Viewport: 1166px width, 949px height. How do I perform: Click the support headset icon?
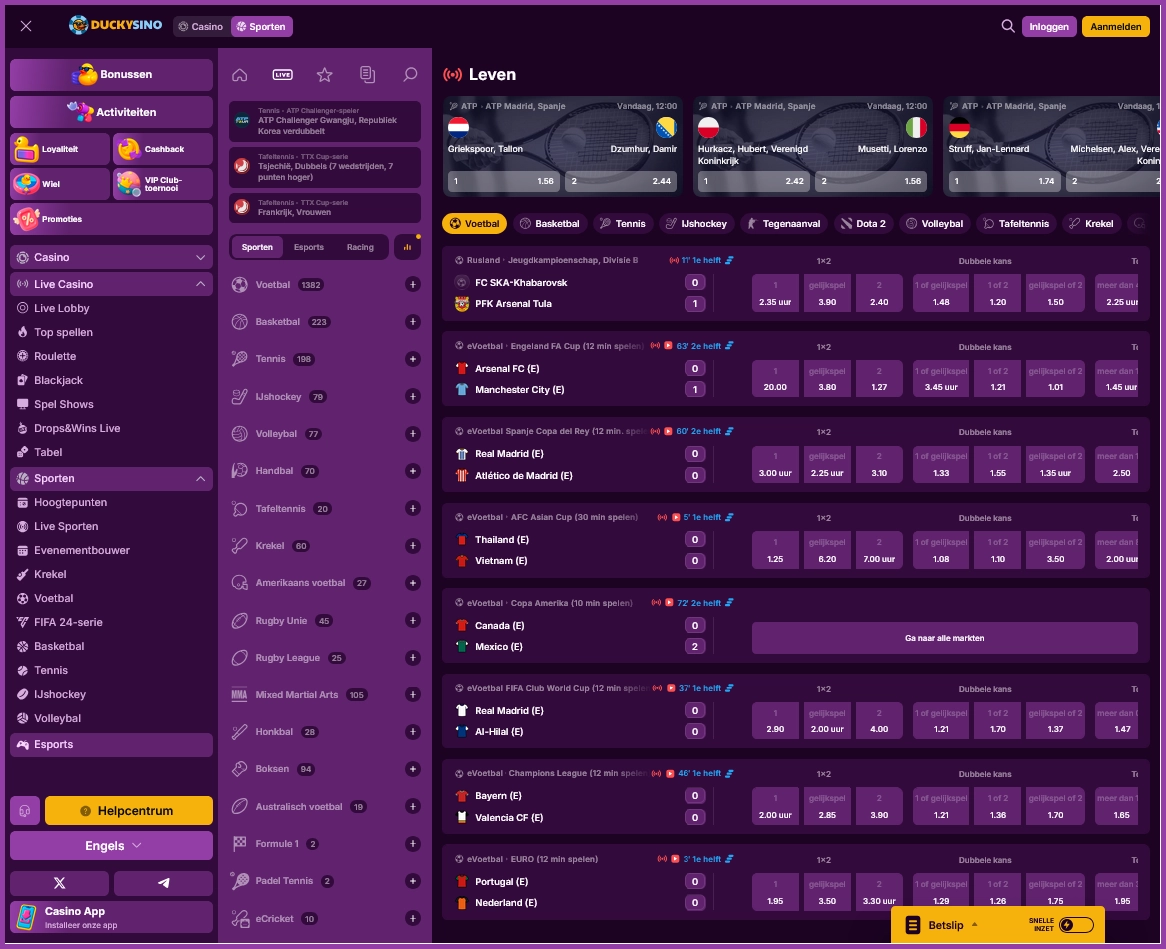click(x=25, y=811)
